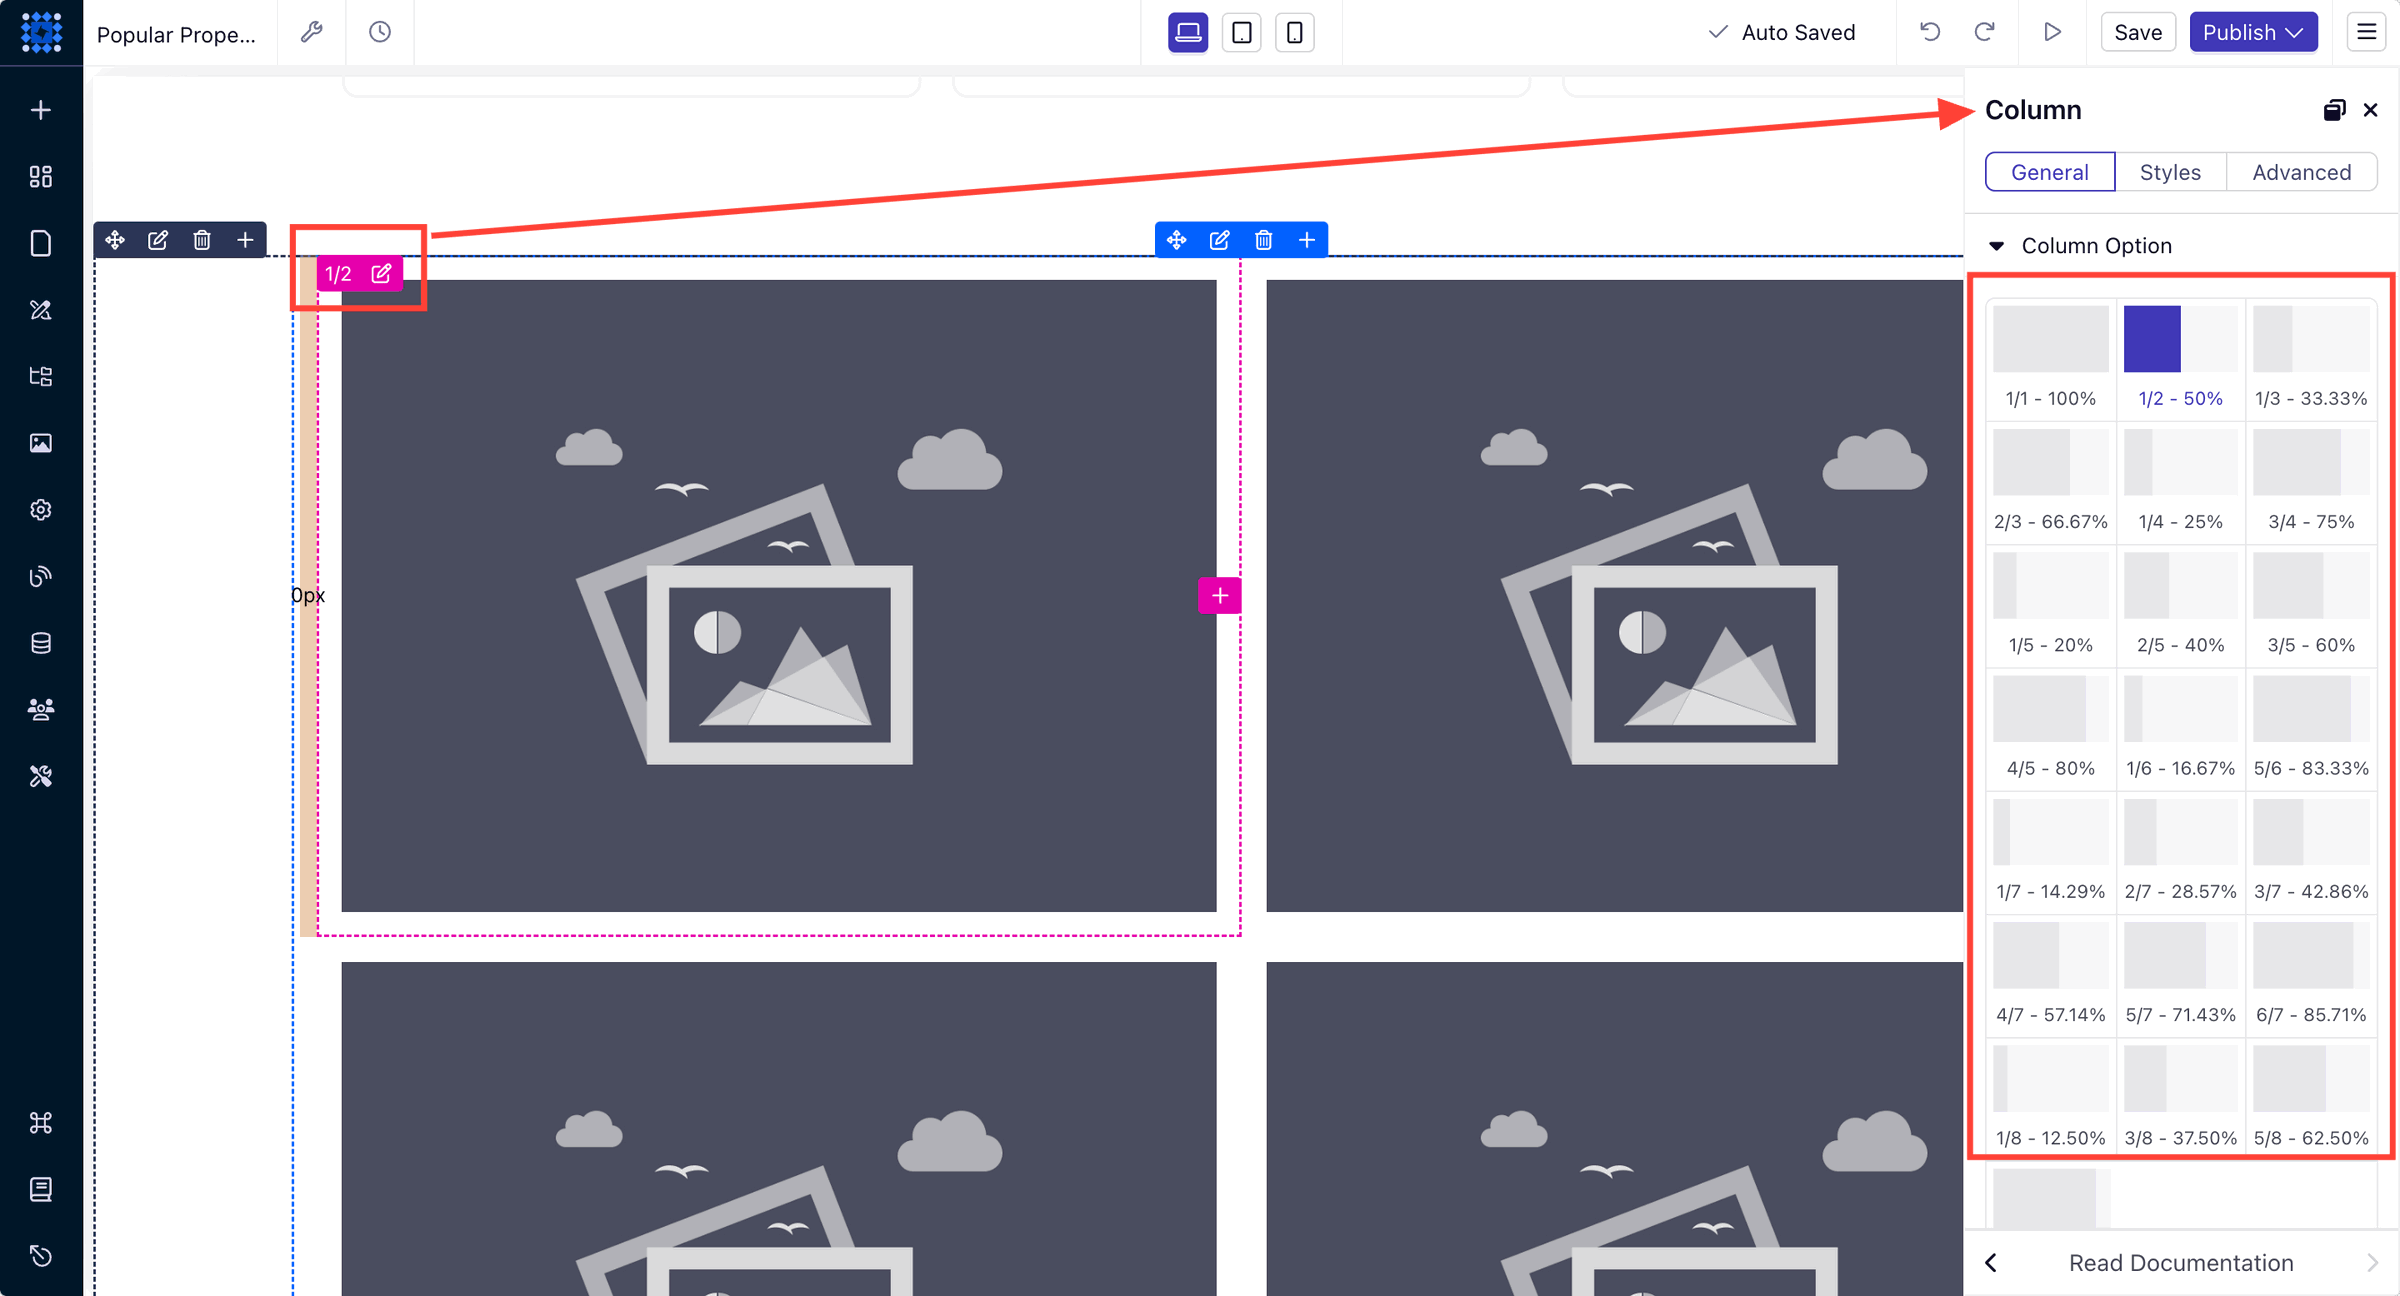Image resolution: width=2400 pixels, height=1296 pixels.
Task: Open the settings gear icon in sidebar
Action: (41, 510)
